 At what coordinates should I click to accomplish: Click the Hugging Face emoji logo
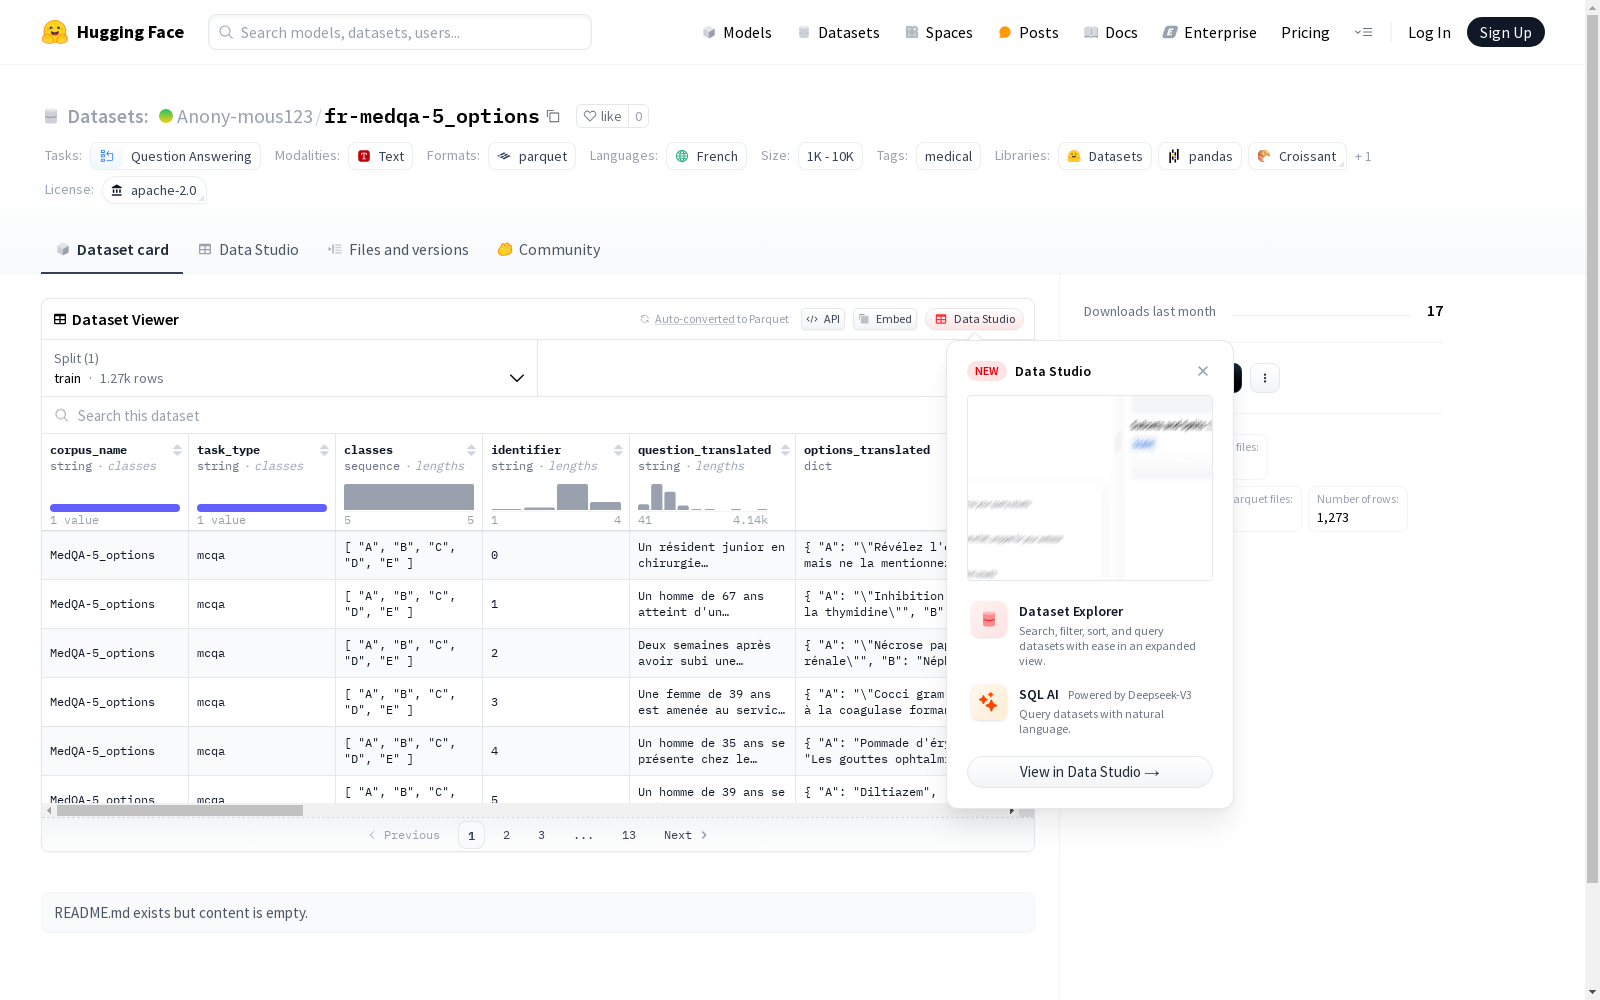point(55,32)
